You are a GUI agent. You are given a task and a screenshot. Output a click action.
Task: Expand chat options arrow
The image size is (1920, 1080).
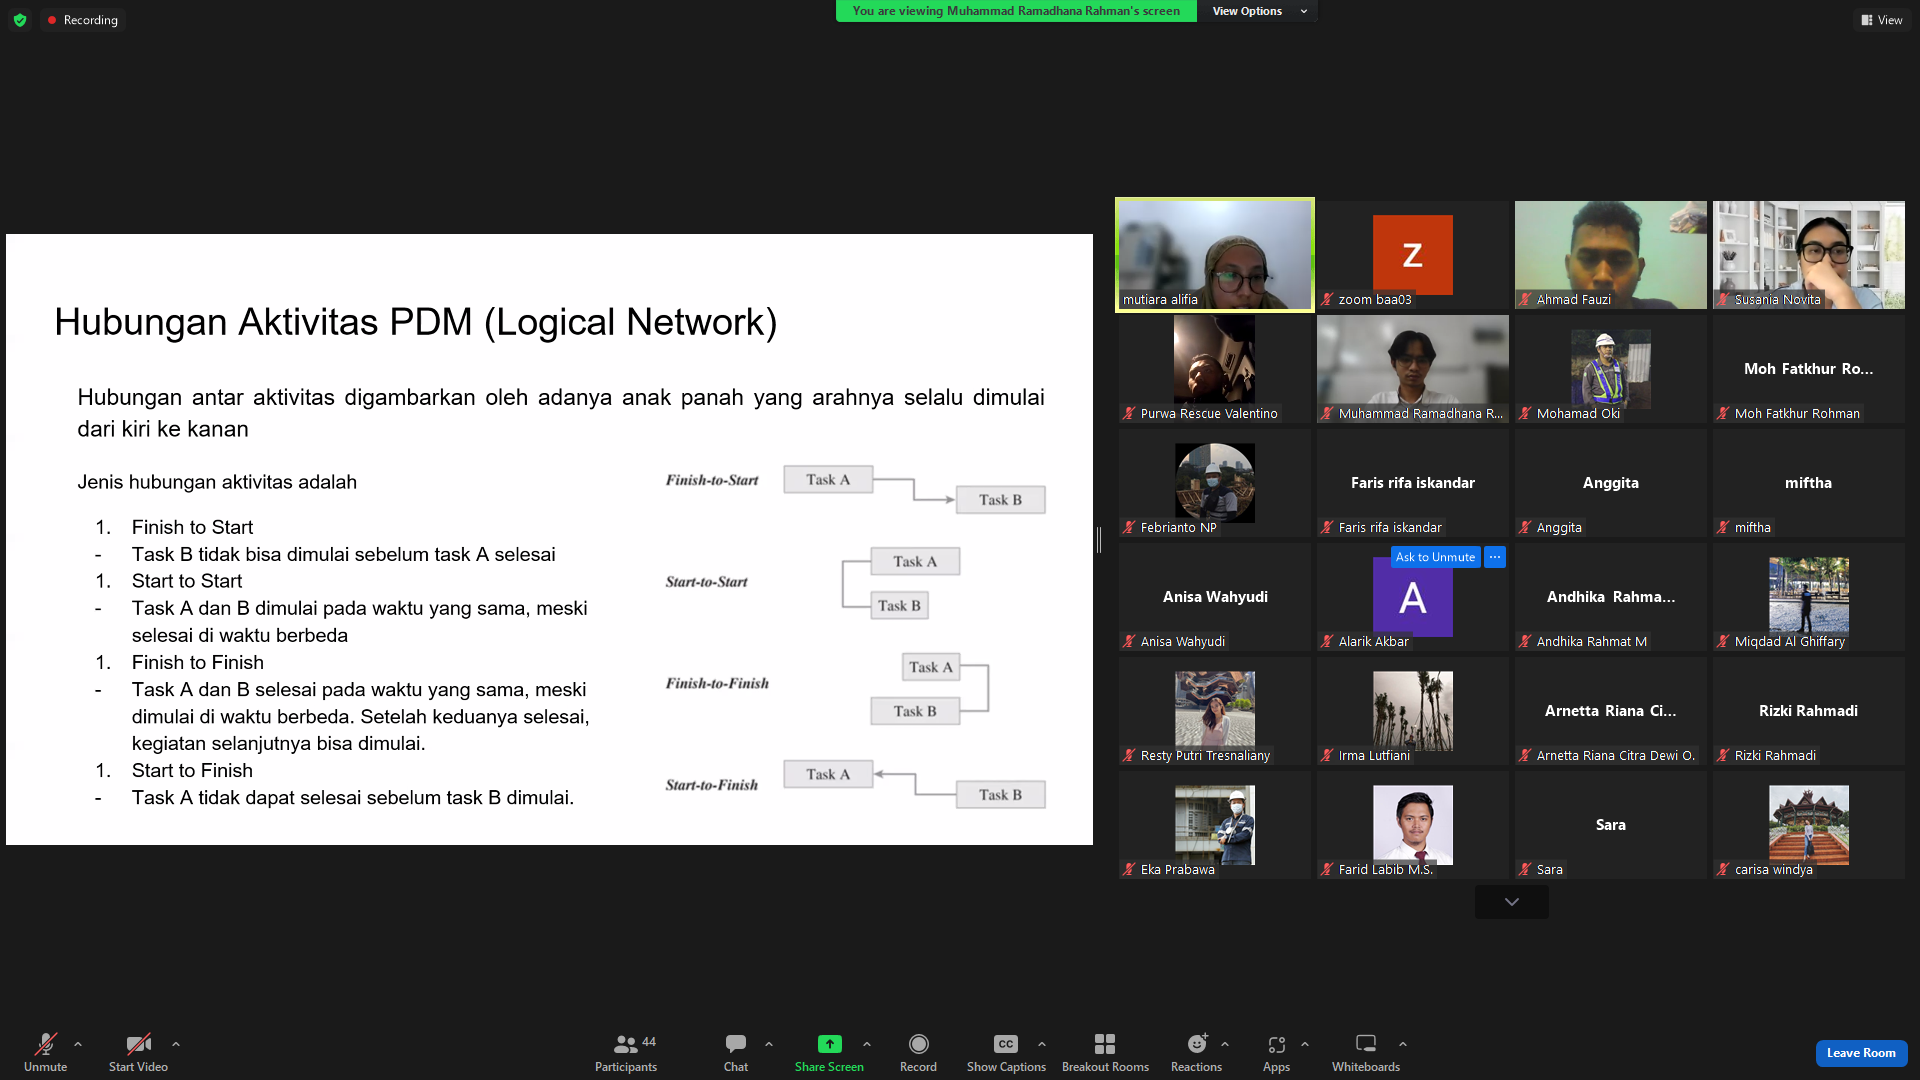pyautogui.click(x=769, y=1044)
